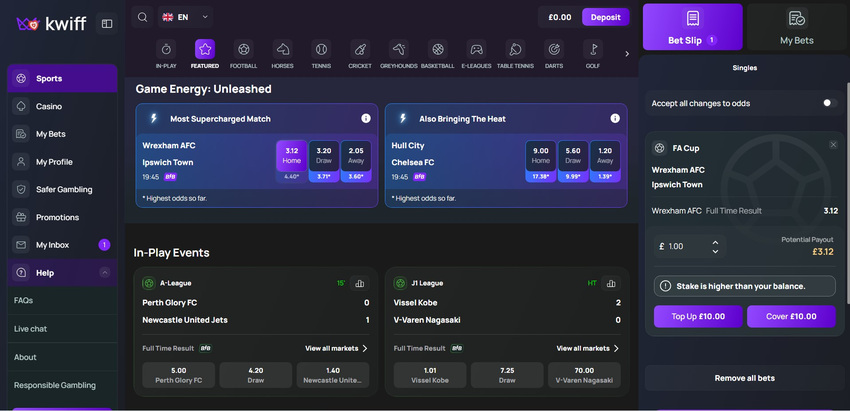This screenshot has height=411, width=850.
Task: Select Hull v Chelsea Draw 5.60
Action: coord(573,156)
